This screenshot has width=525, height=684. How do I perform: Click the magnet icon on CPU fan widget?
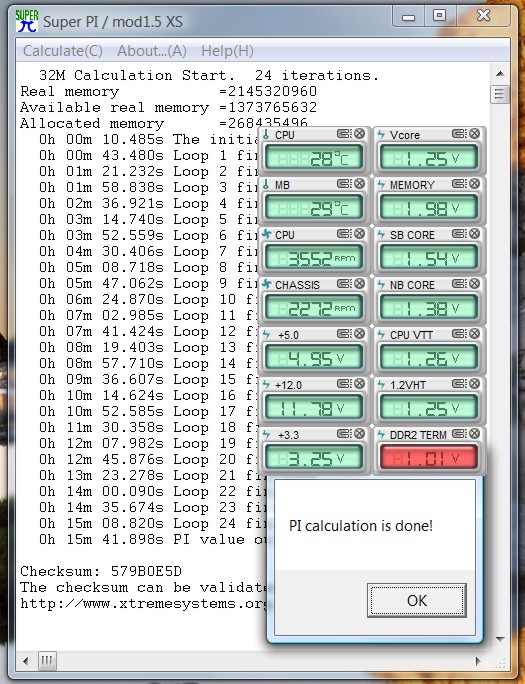344,234
